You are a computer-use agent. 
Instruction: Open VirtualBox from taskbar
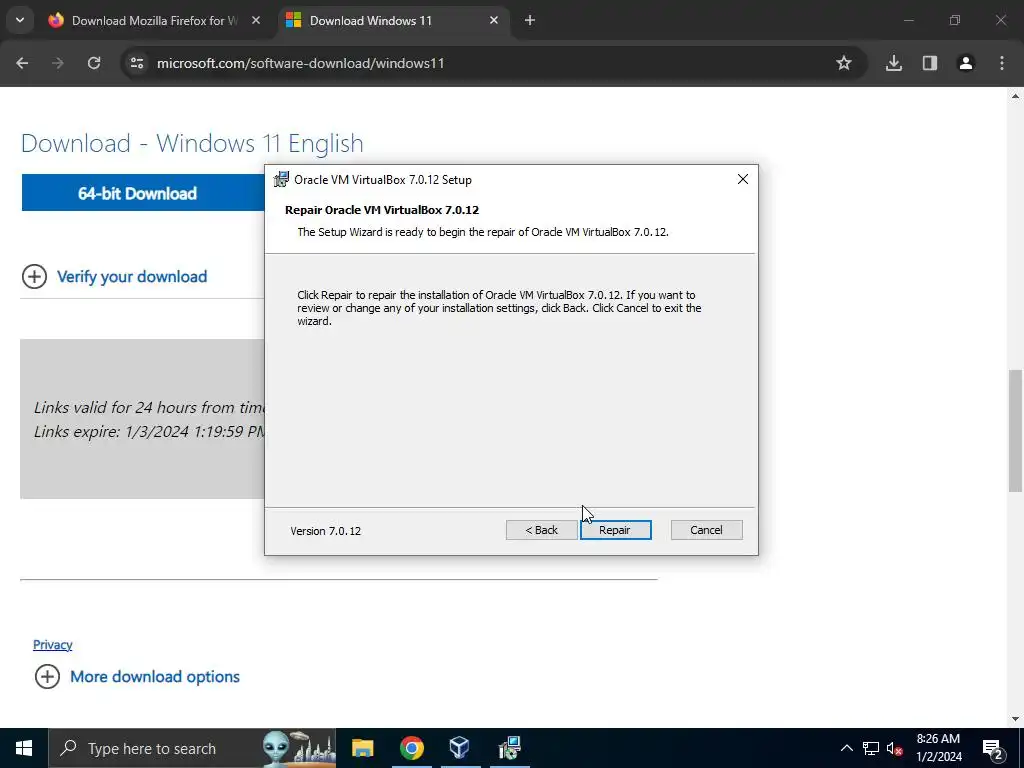tap(460, 748)
